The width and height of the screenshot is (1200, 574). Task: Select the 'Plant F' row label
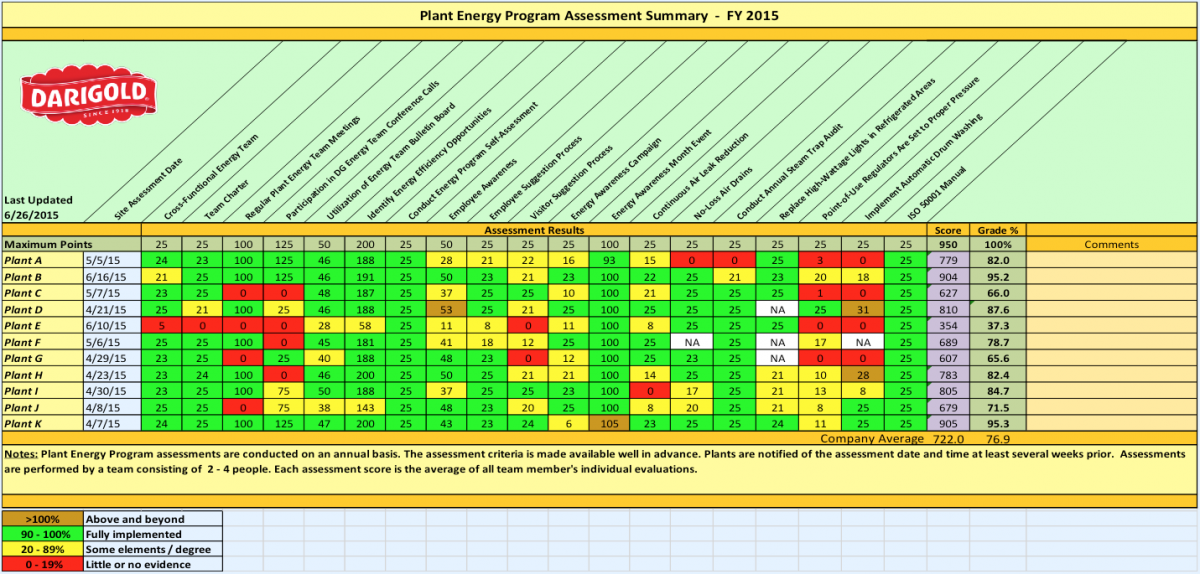tap(41, 341)
